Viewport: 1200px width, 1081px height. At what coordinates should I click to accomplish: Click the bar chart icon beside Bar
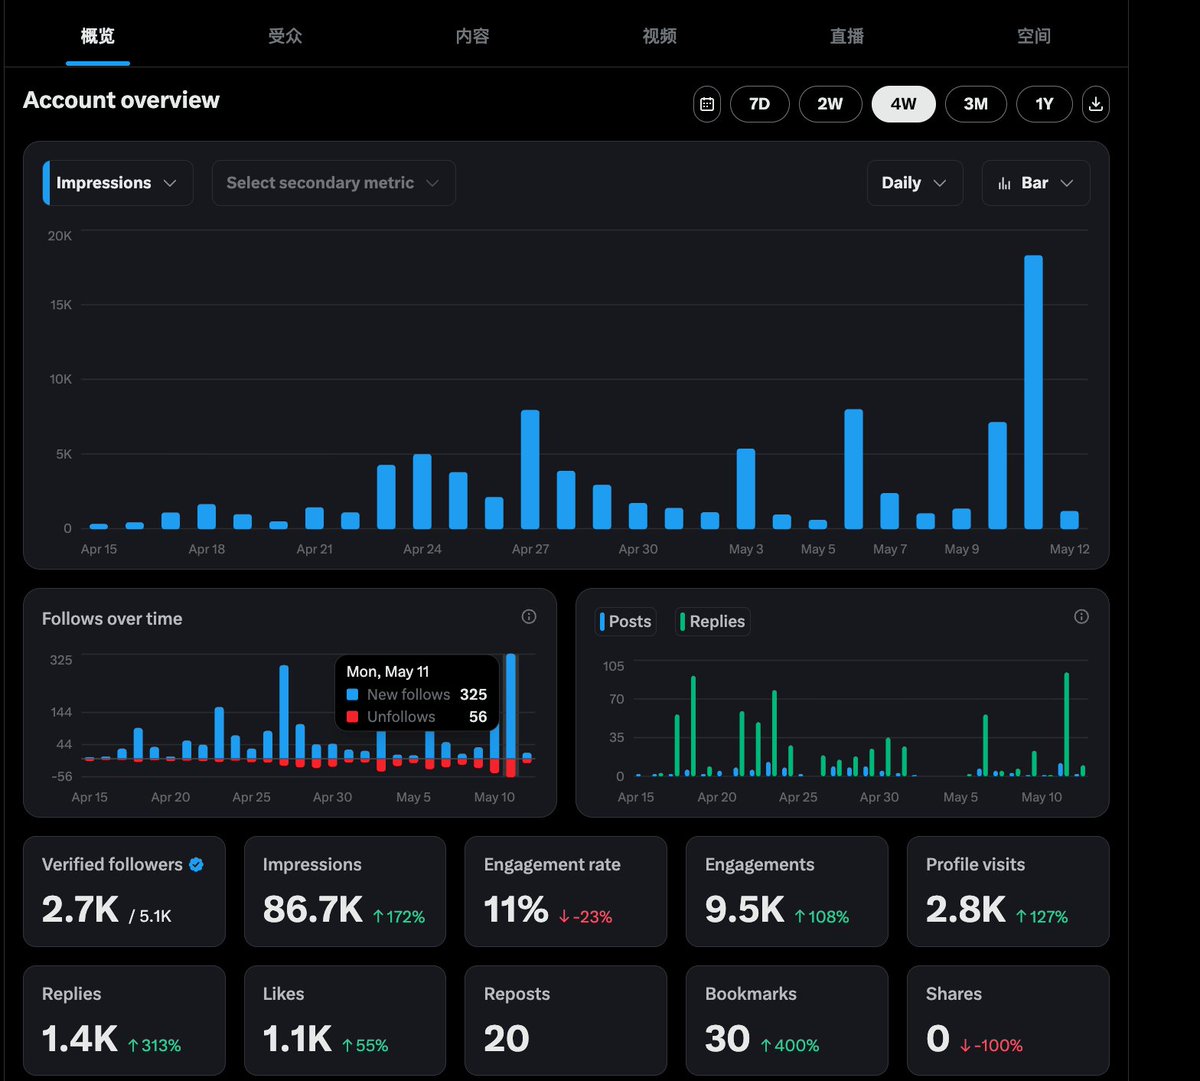pyautogui.click(x=1005, y=184)
